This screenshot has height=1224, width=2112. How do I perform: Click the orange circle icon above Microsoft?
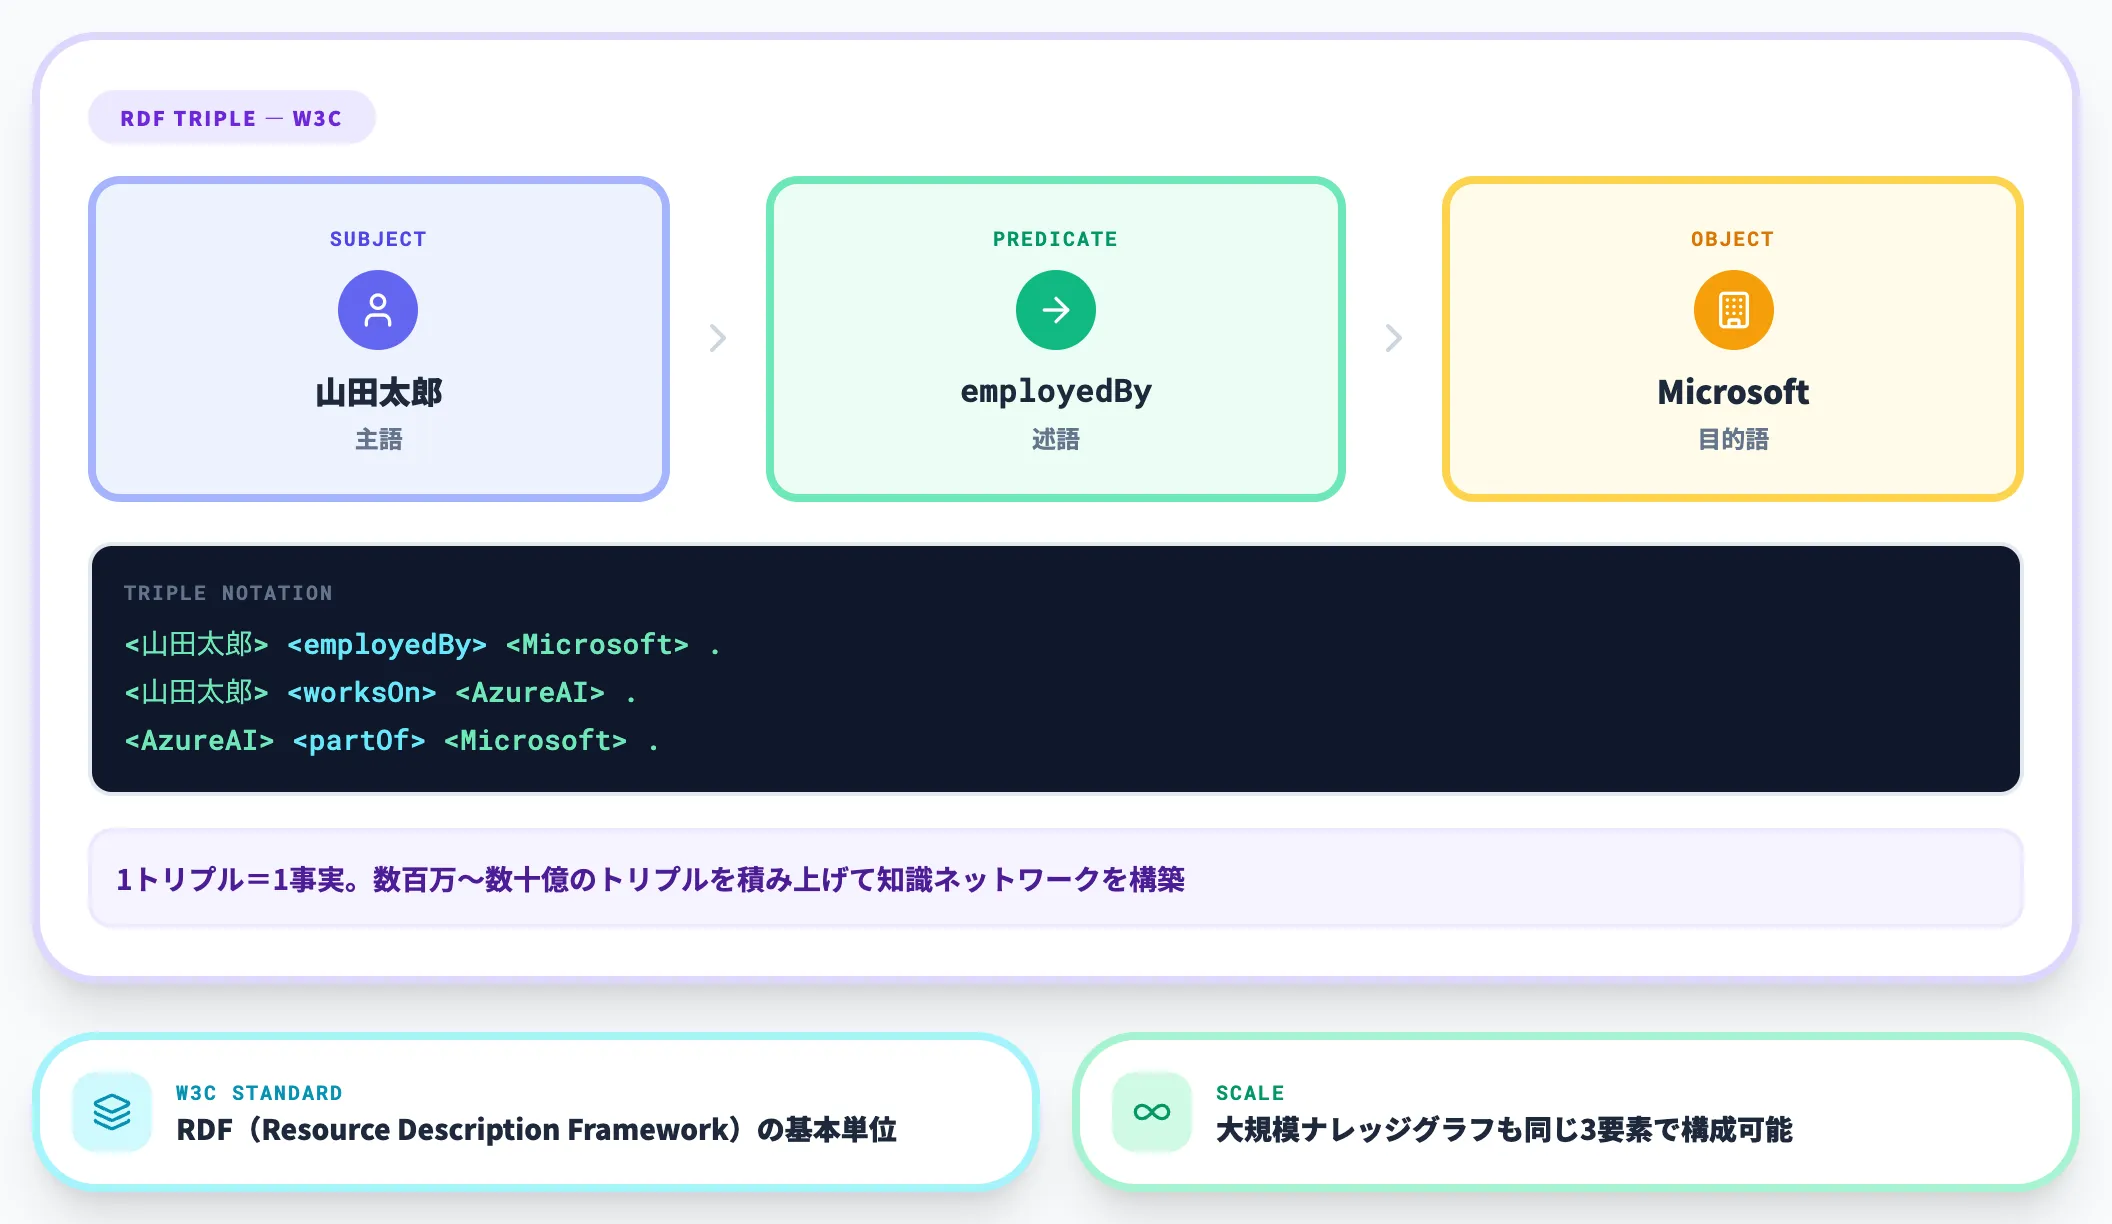(1733, 310)
